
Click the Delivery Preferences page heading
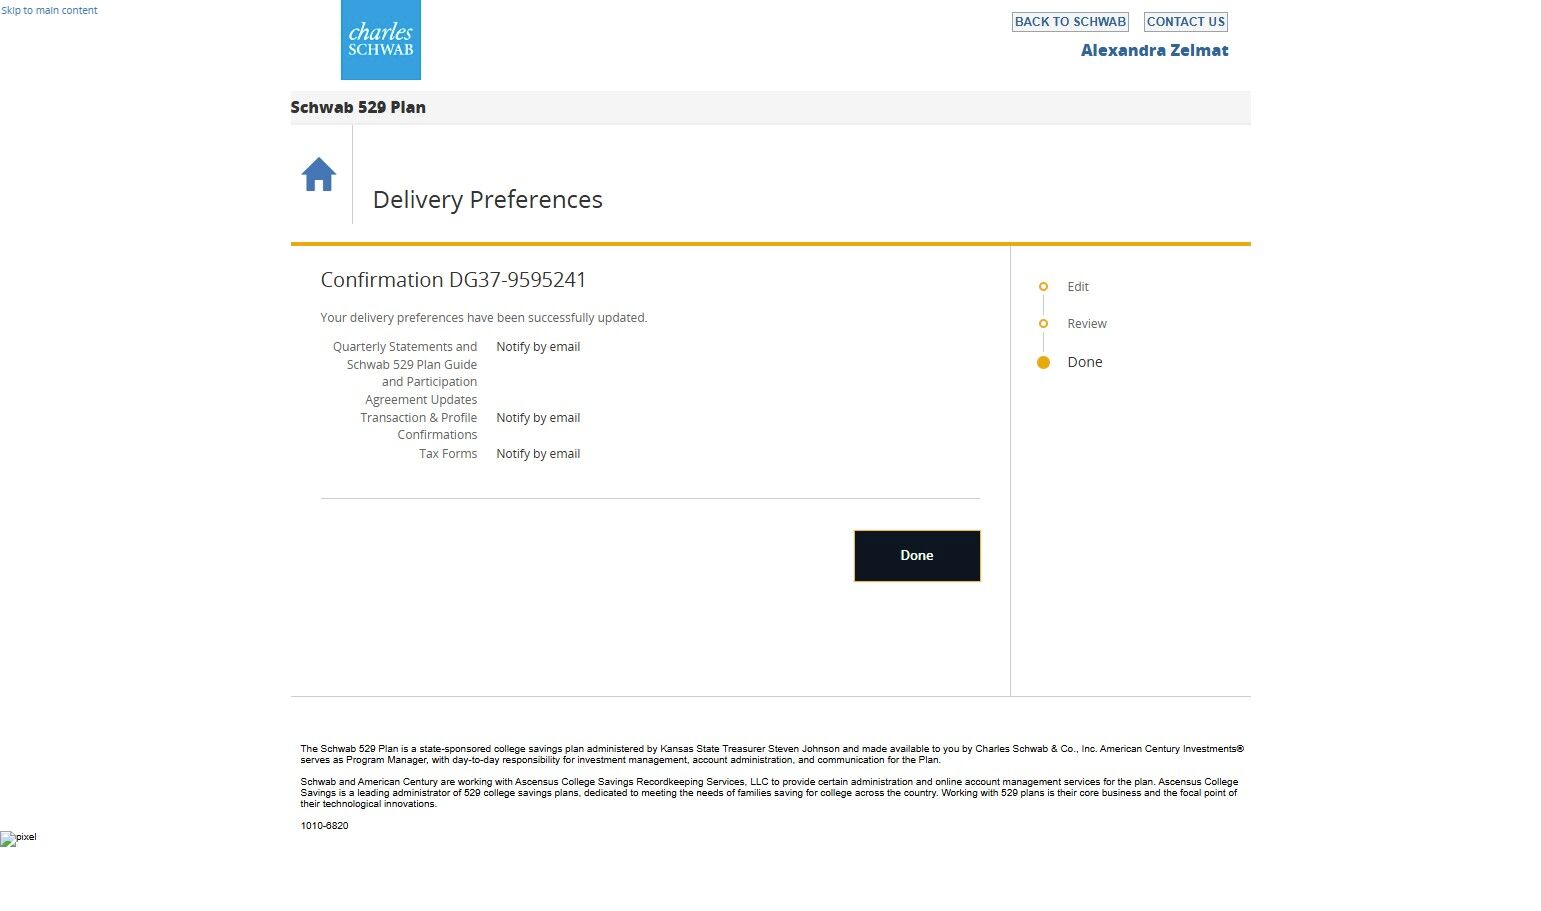click(x=488, y=200)
